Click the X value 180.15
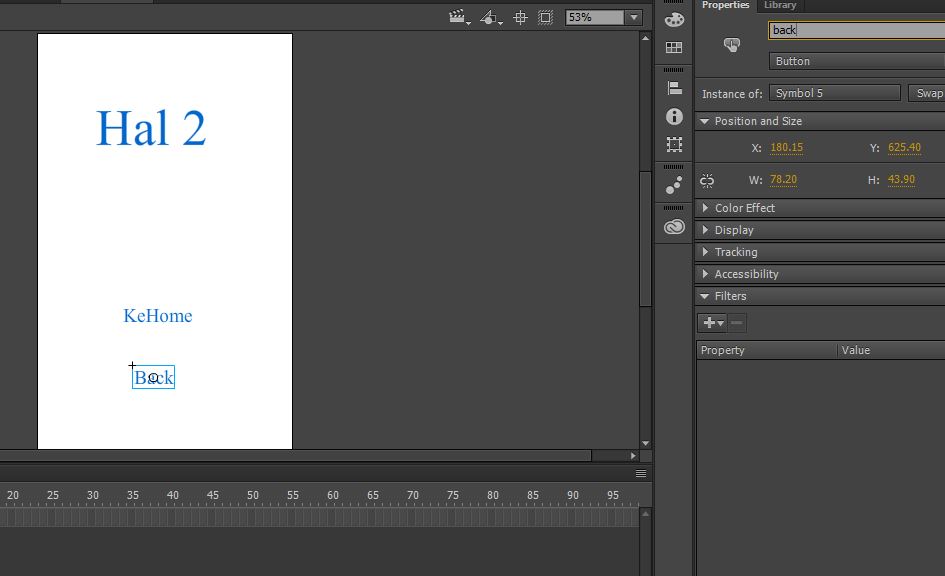The width and height of the screenshot is (945, 576). 786,148
